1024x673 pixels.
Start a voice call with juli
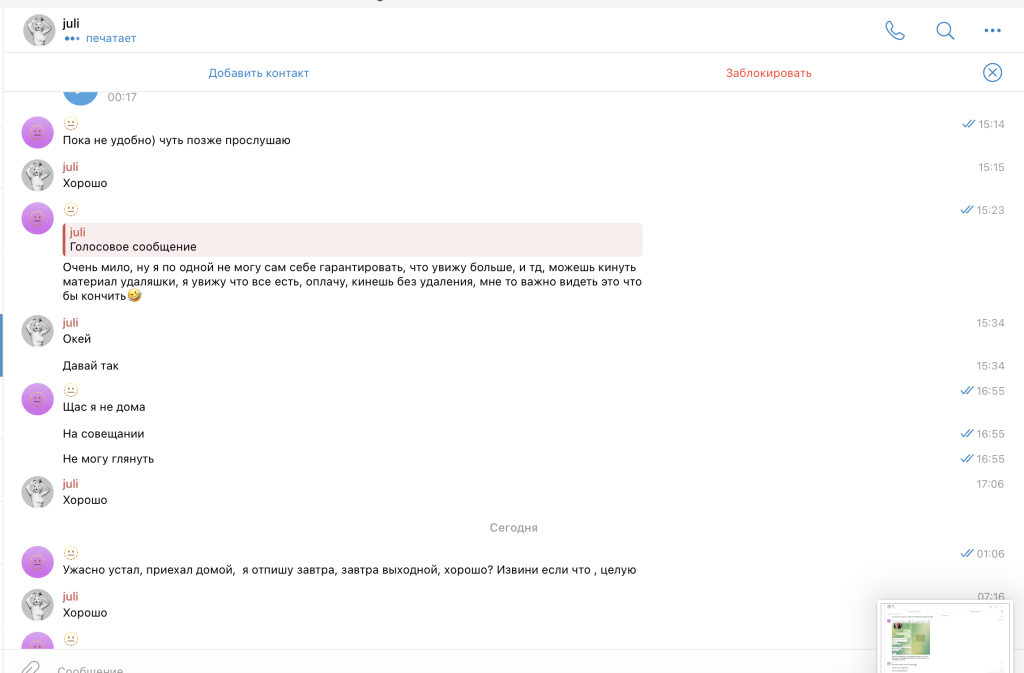click(894, 30)
